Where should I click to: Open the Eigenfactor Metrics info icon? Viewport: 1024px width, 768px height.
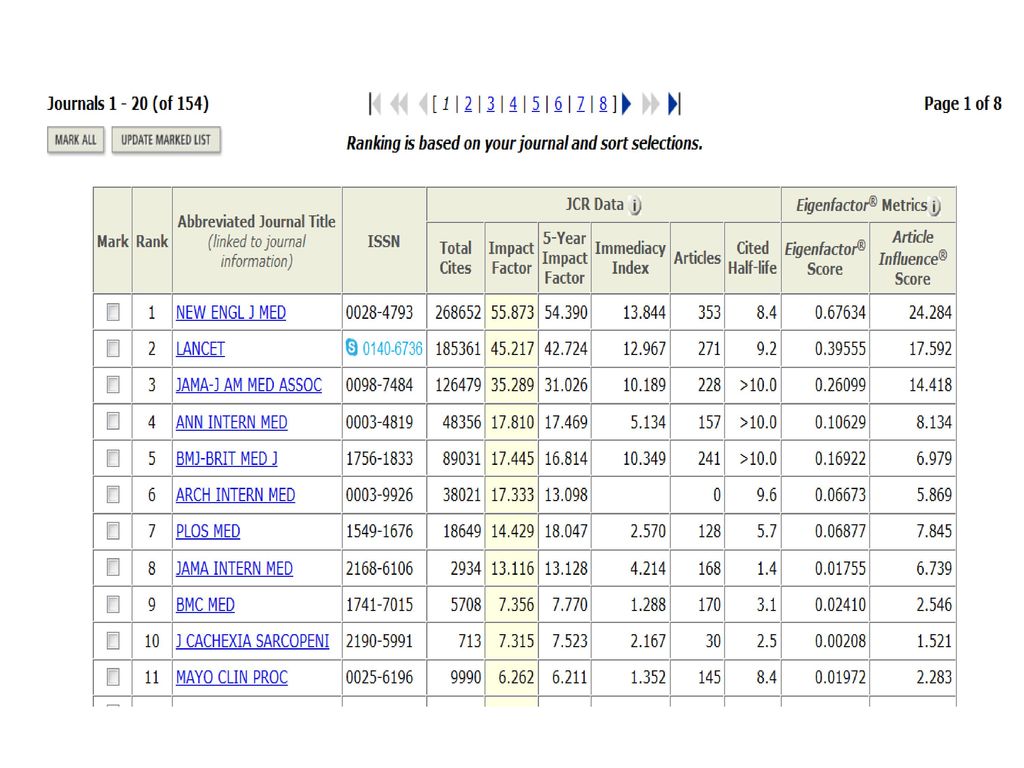pyautogui.click(x=935, y=206)
